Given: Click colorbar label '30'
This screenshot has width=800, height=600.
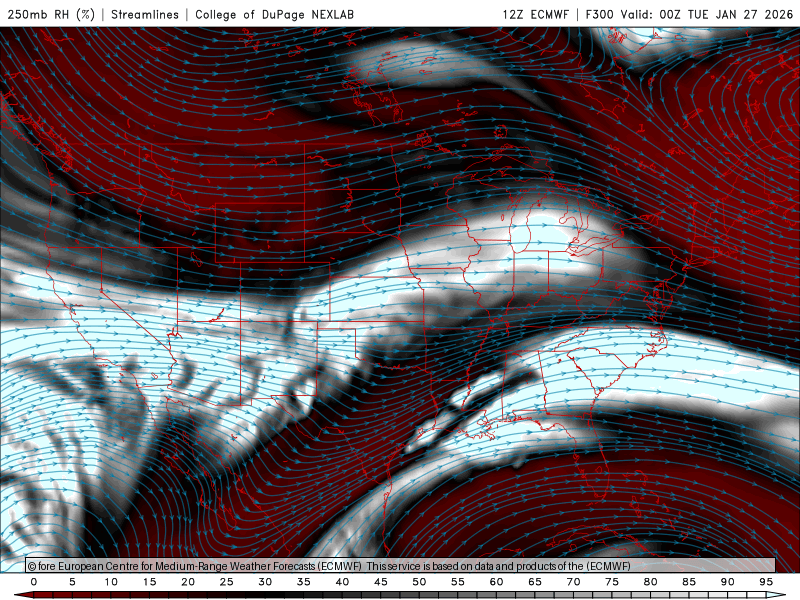Looking at the screenshot, I should pos(265,582).
